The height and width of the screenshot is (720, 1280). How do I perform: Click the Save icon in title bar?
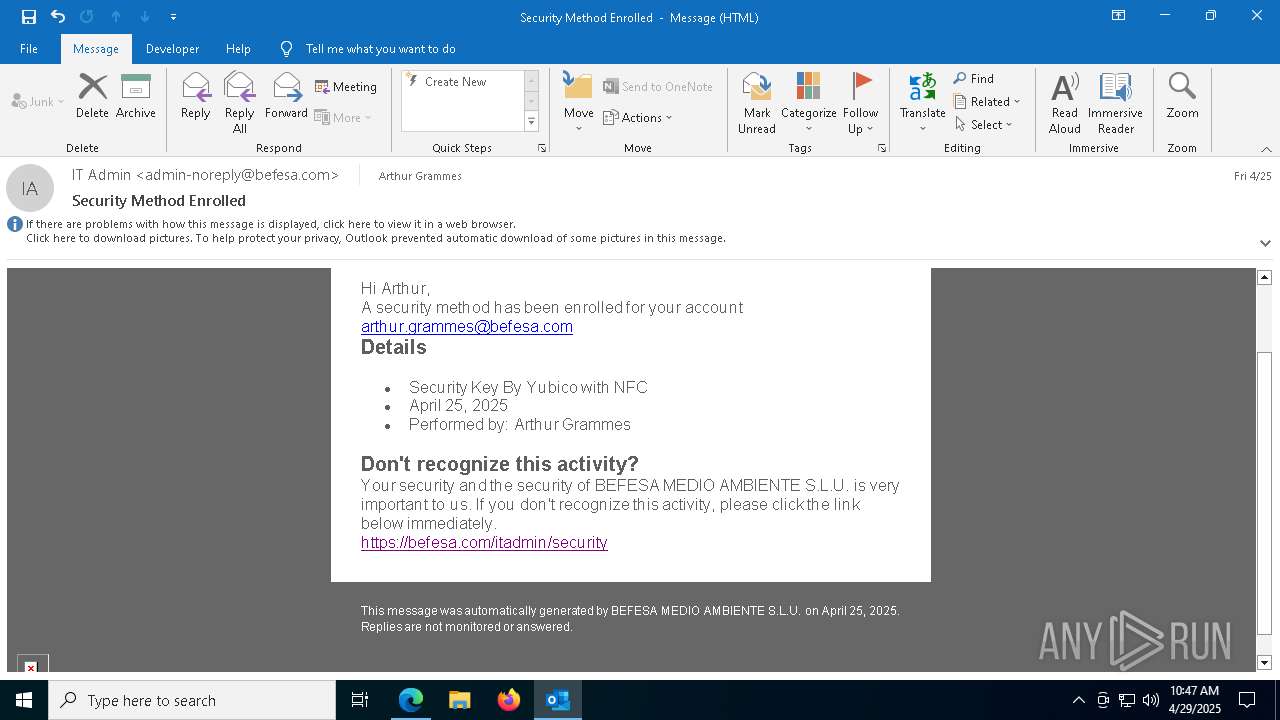(x=28, y=17)
